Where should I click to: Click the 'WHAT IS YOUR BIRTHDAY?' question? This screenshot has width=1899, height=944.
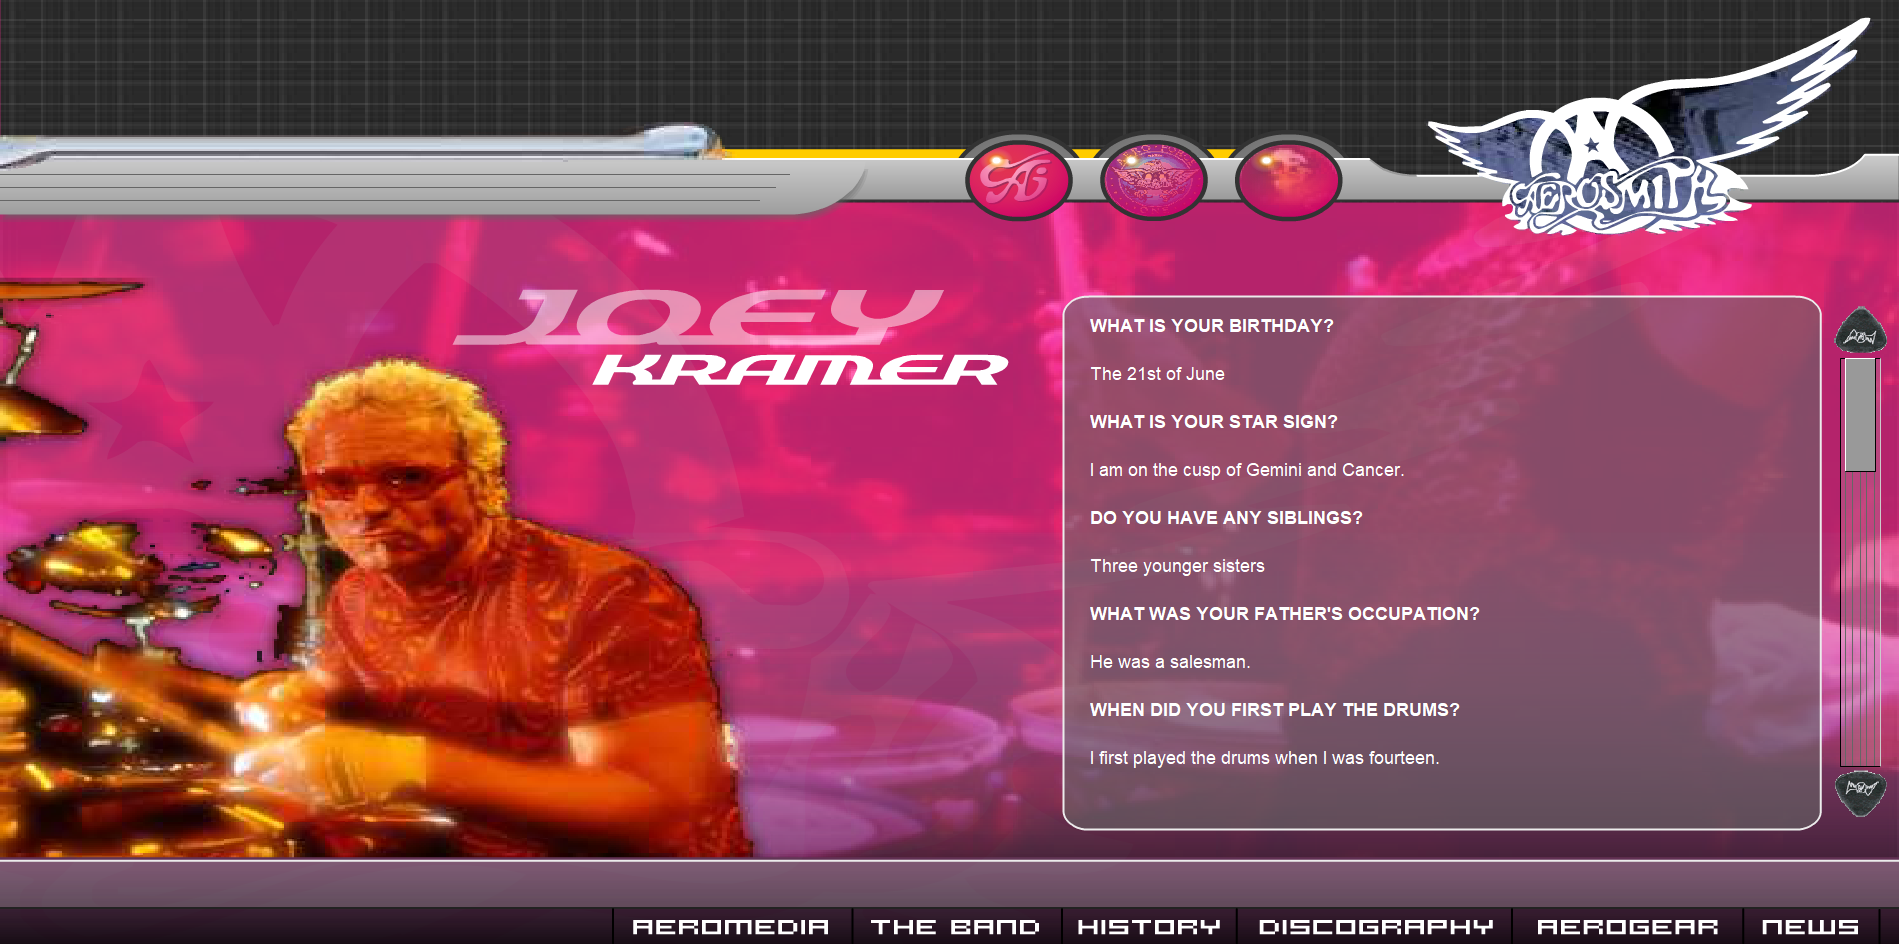point(1212,326)
